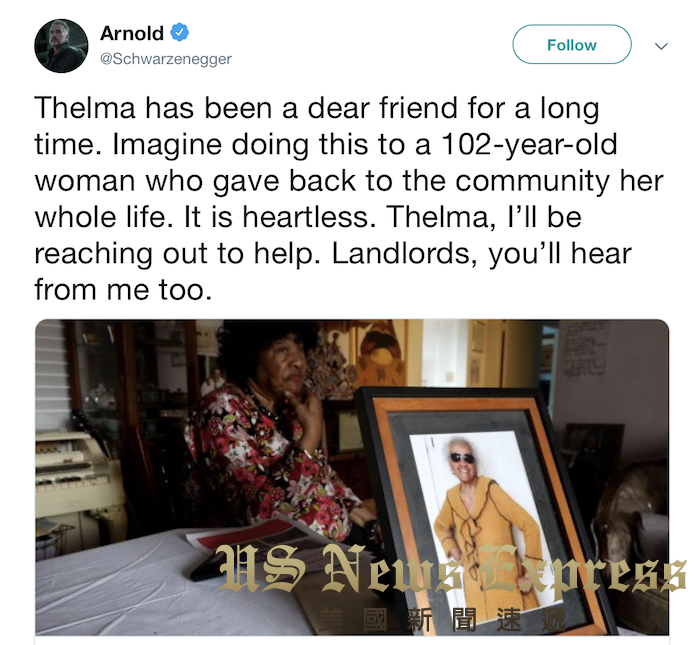Click the black phone on the table
Image resolution: width=700 pixels, height=645 pixels.
[211, 568]
